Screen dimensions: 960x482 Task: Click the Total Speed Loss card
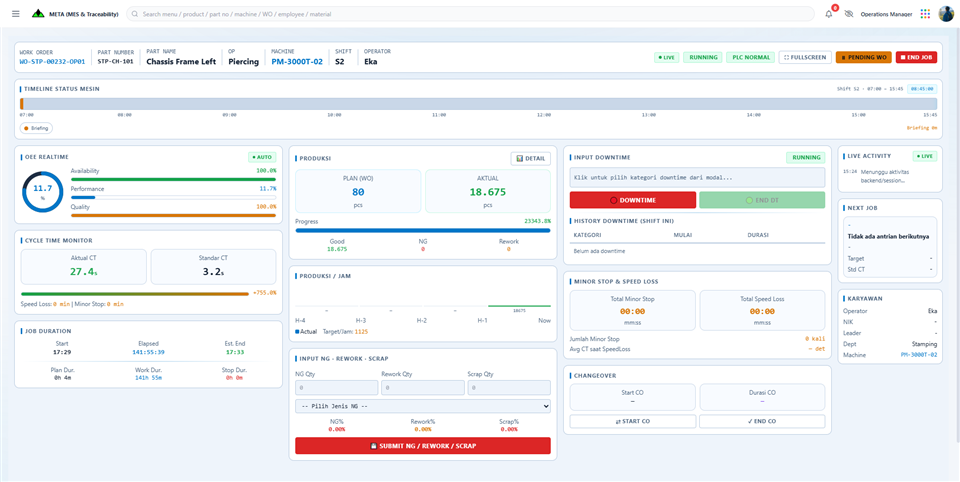[x=762, y=311]
